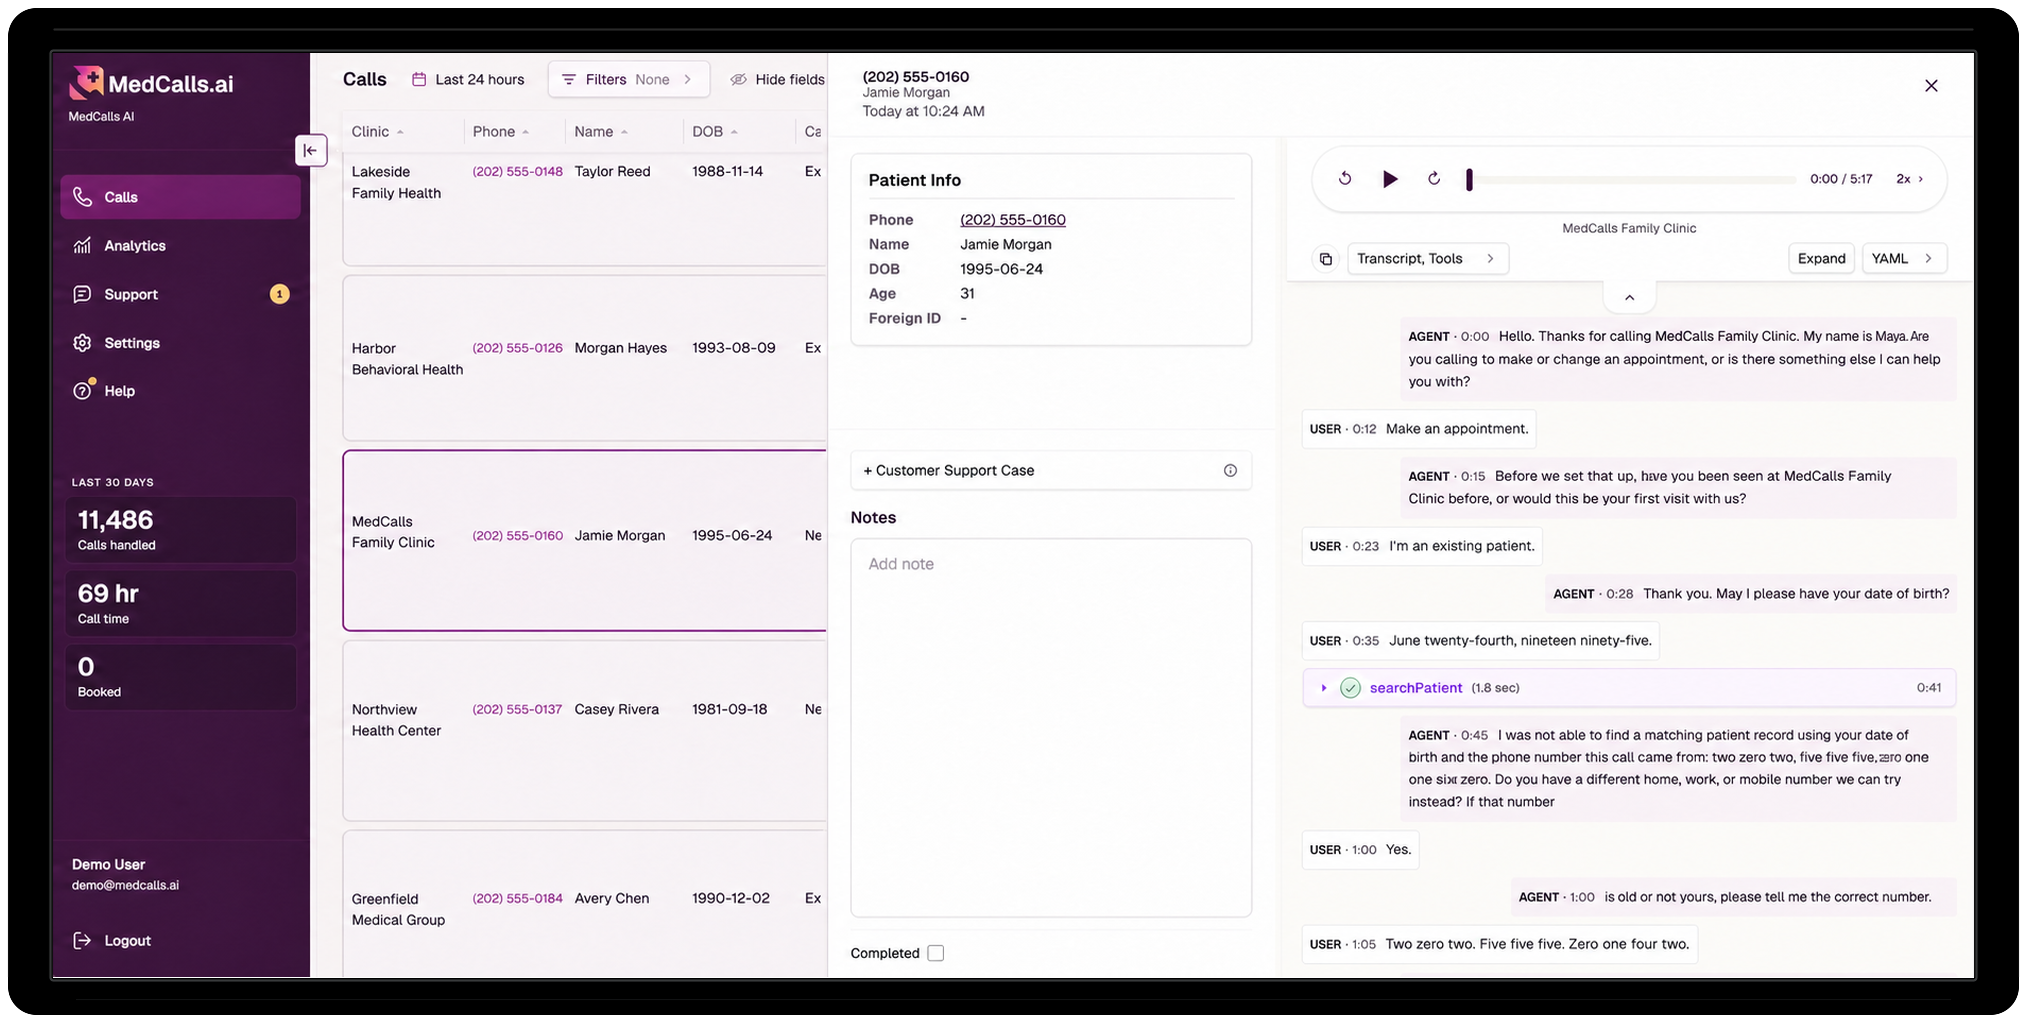Click the Help question mark icon
Image resolution: width=2026 pixels, height=1022 pixels.
(x=82, y=391)
